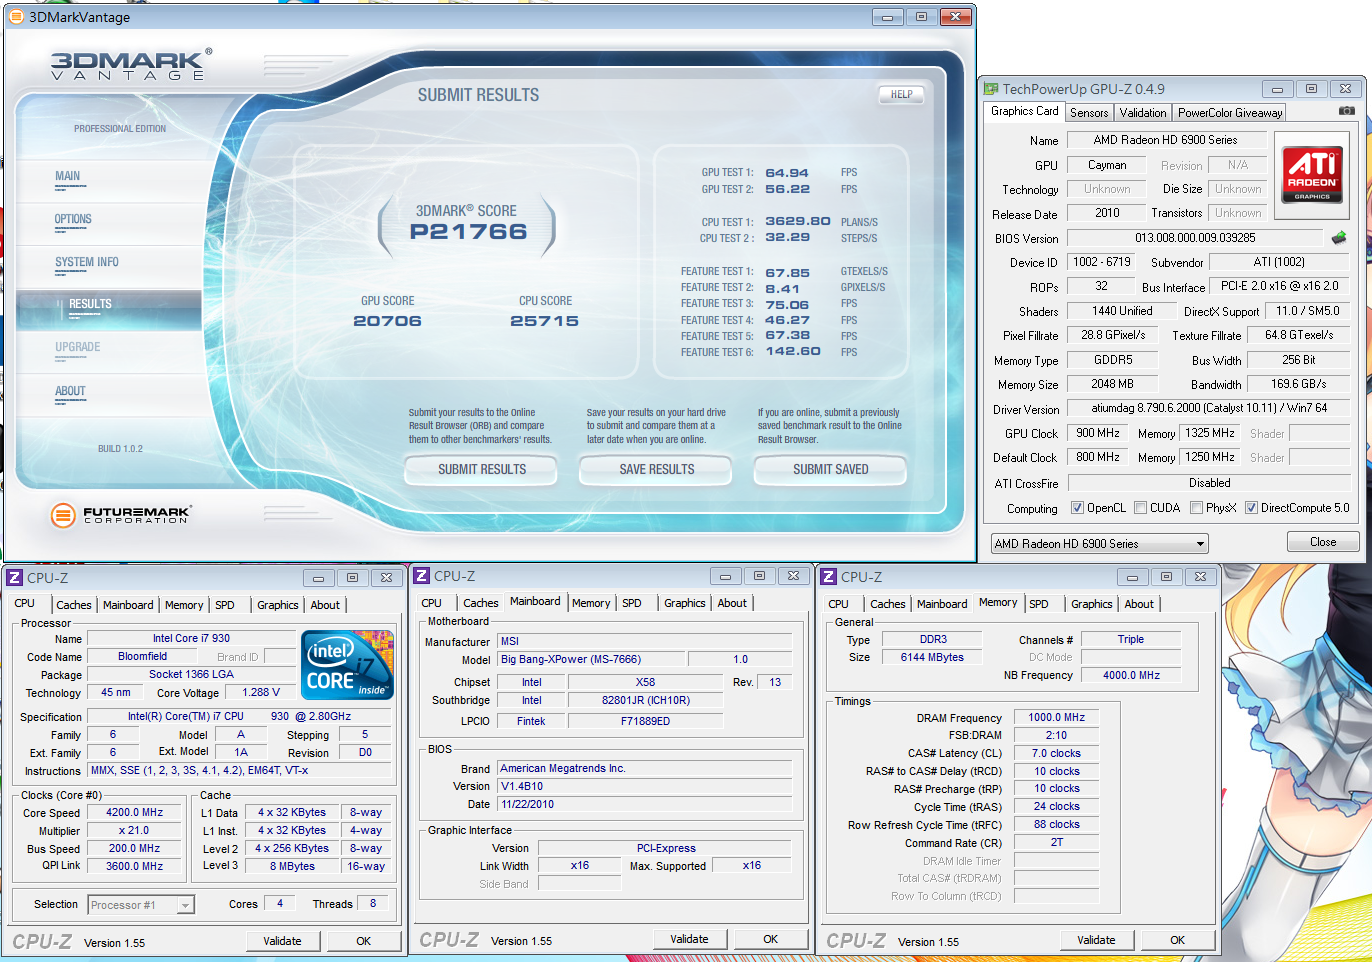Select the Graphics Card tab in GPU-Z

[1024, 111]
